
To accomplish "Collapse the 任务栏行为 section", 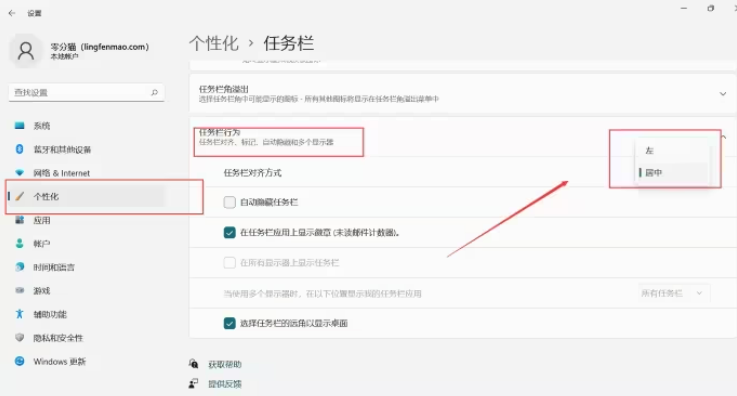I will tap(724, 137).
